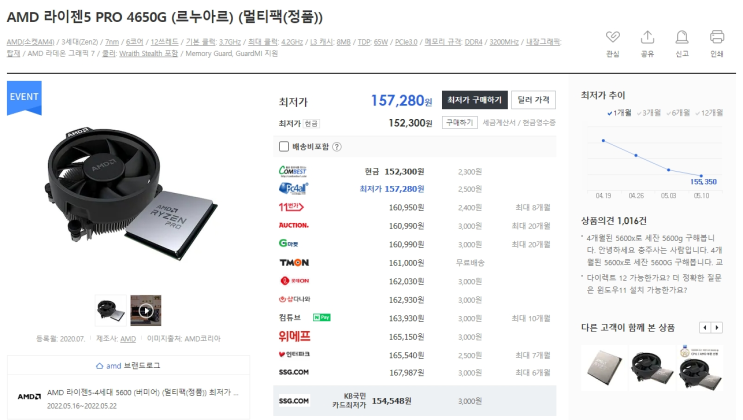Screen dimensions: 743x420
Task: Open the 위메프 seller logo
Action: [294, 337]
